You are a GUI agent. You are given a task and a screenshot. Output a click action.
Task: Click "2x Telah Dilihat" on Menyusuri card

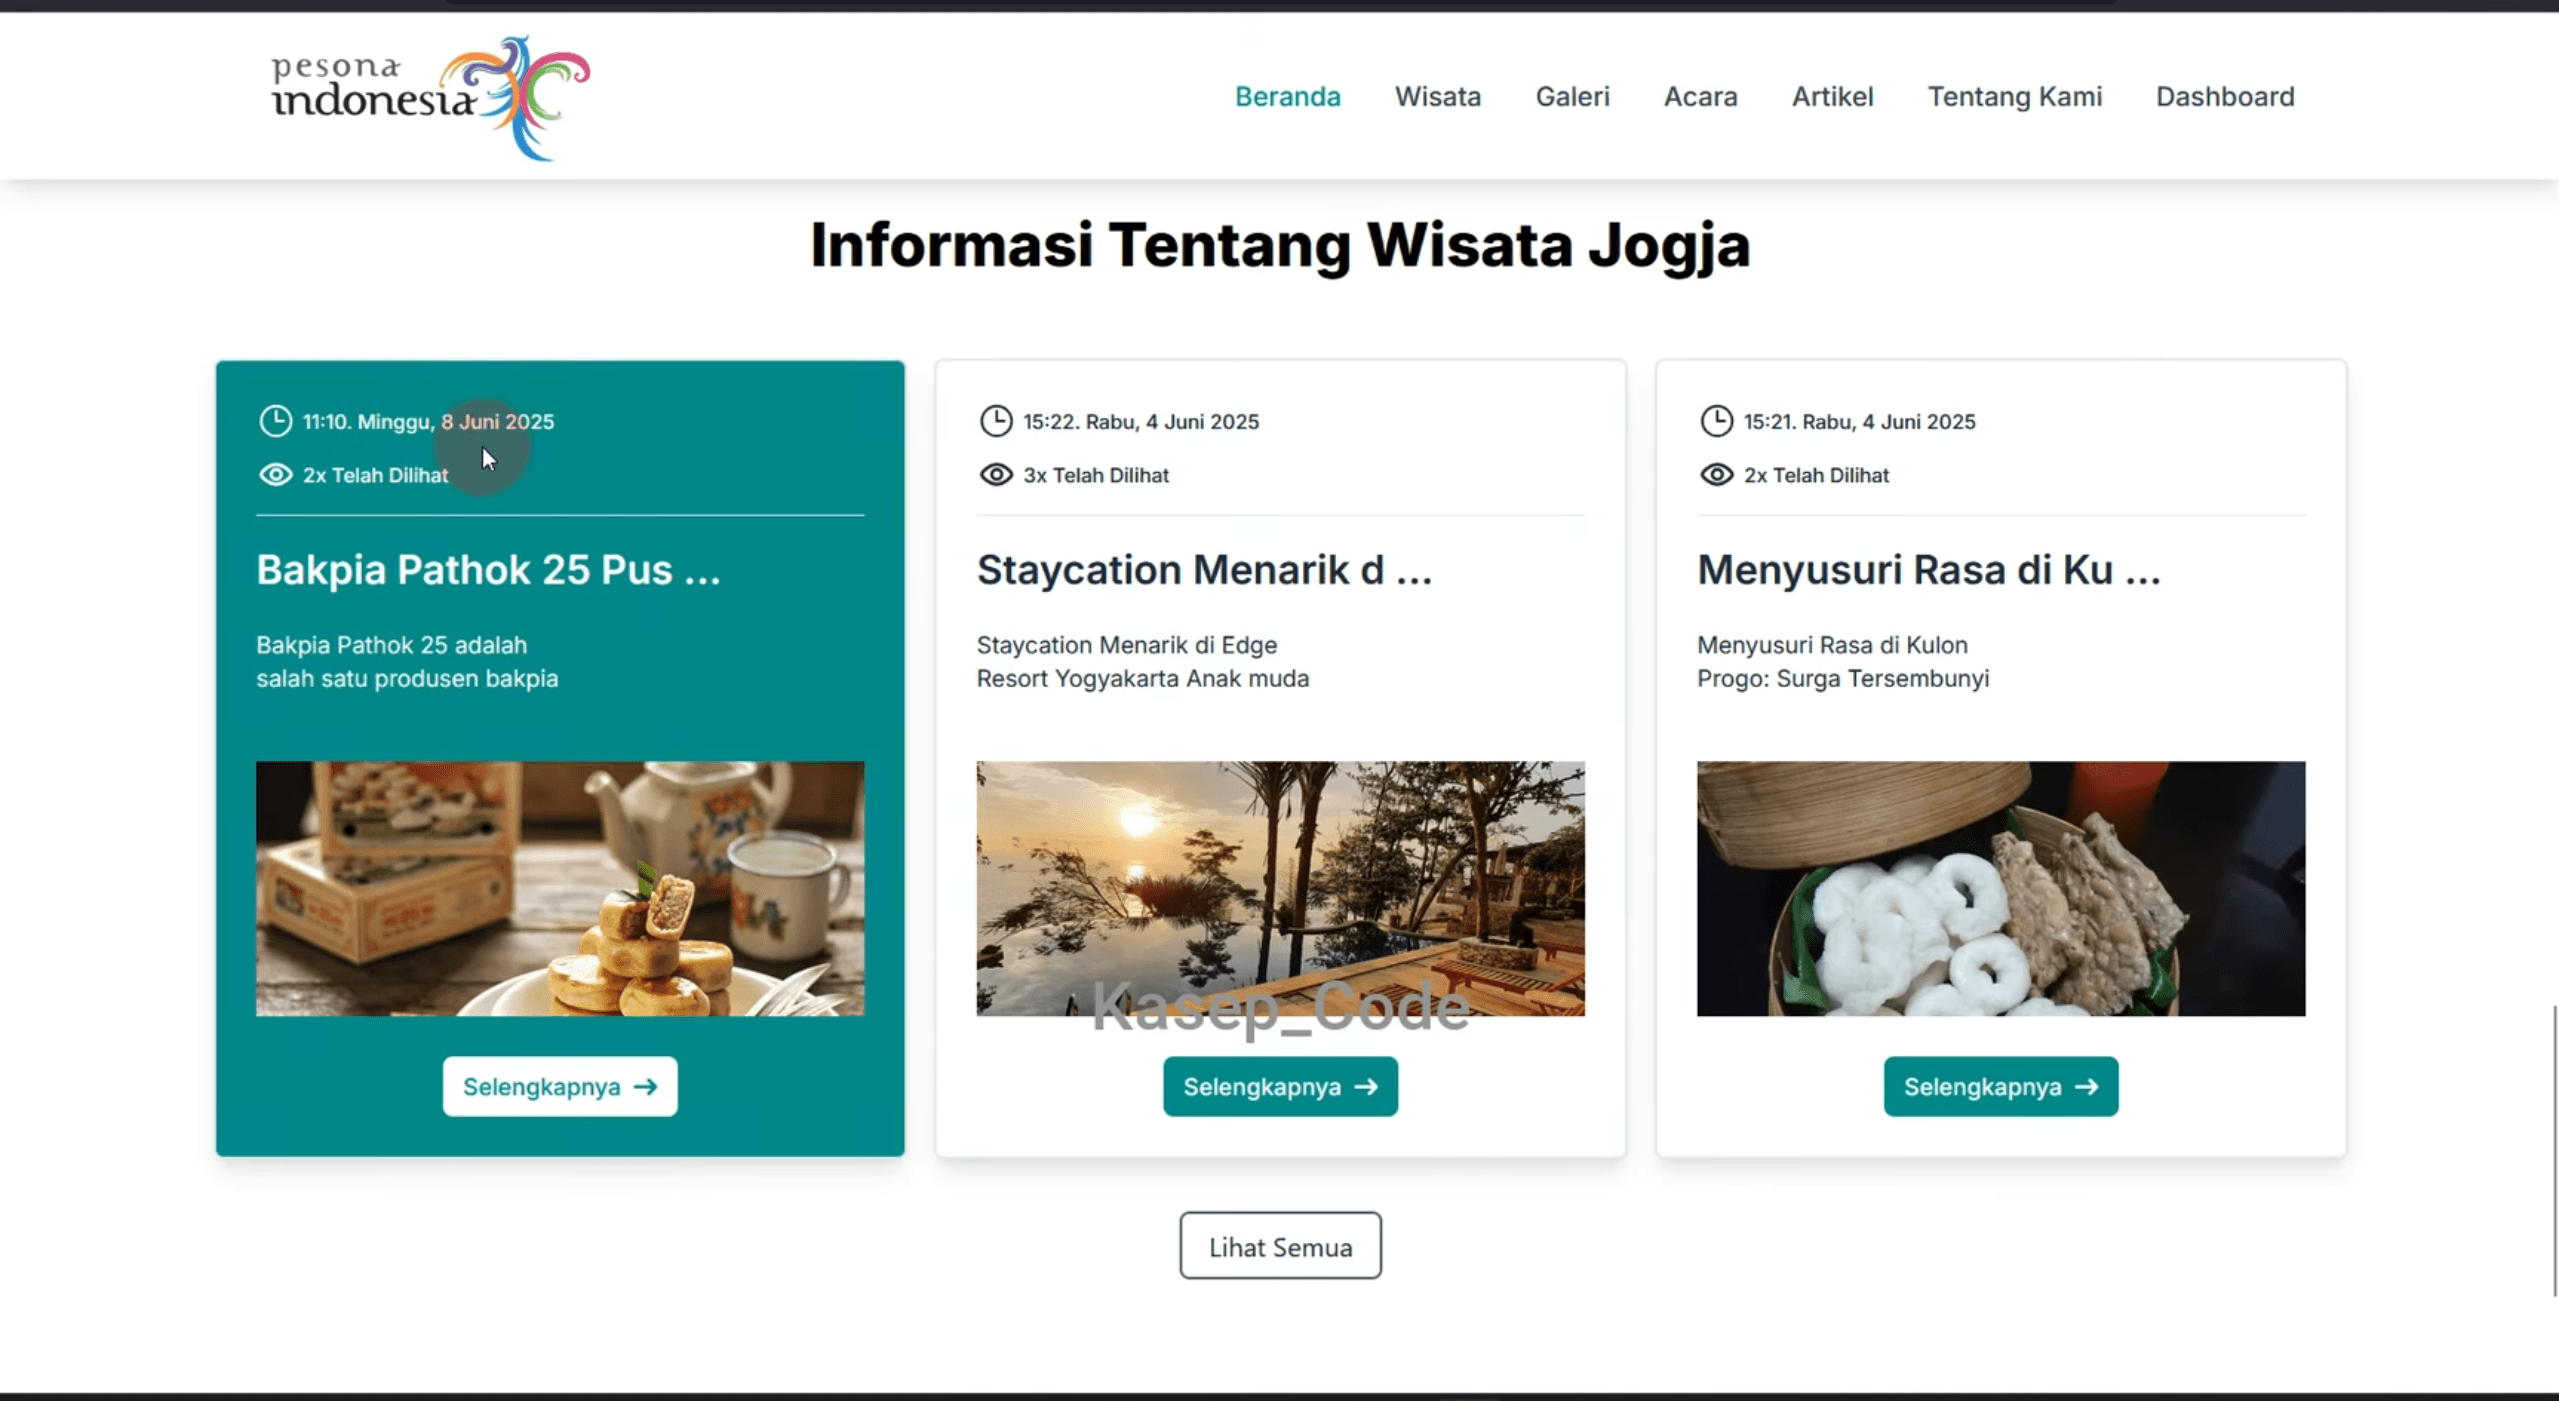1816,476
